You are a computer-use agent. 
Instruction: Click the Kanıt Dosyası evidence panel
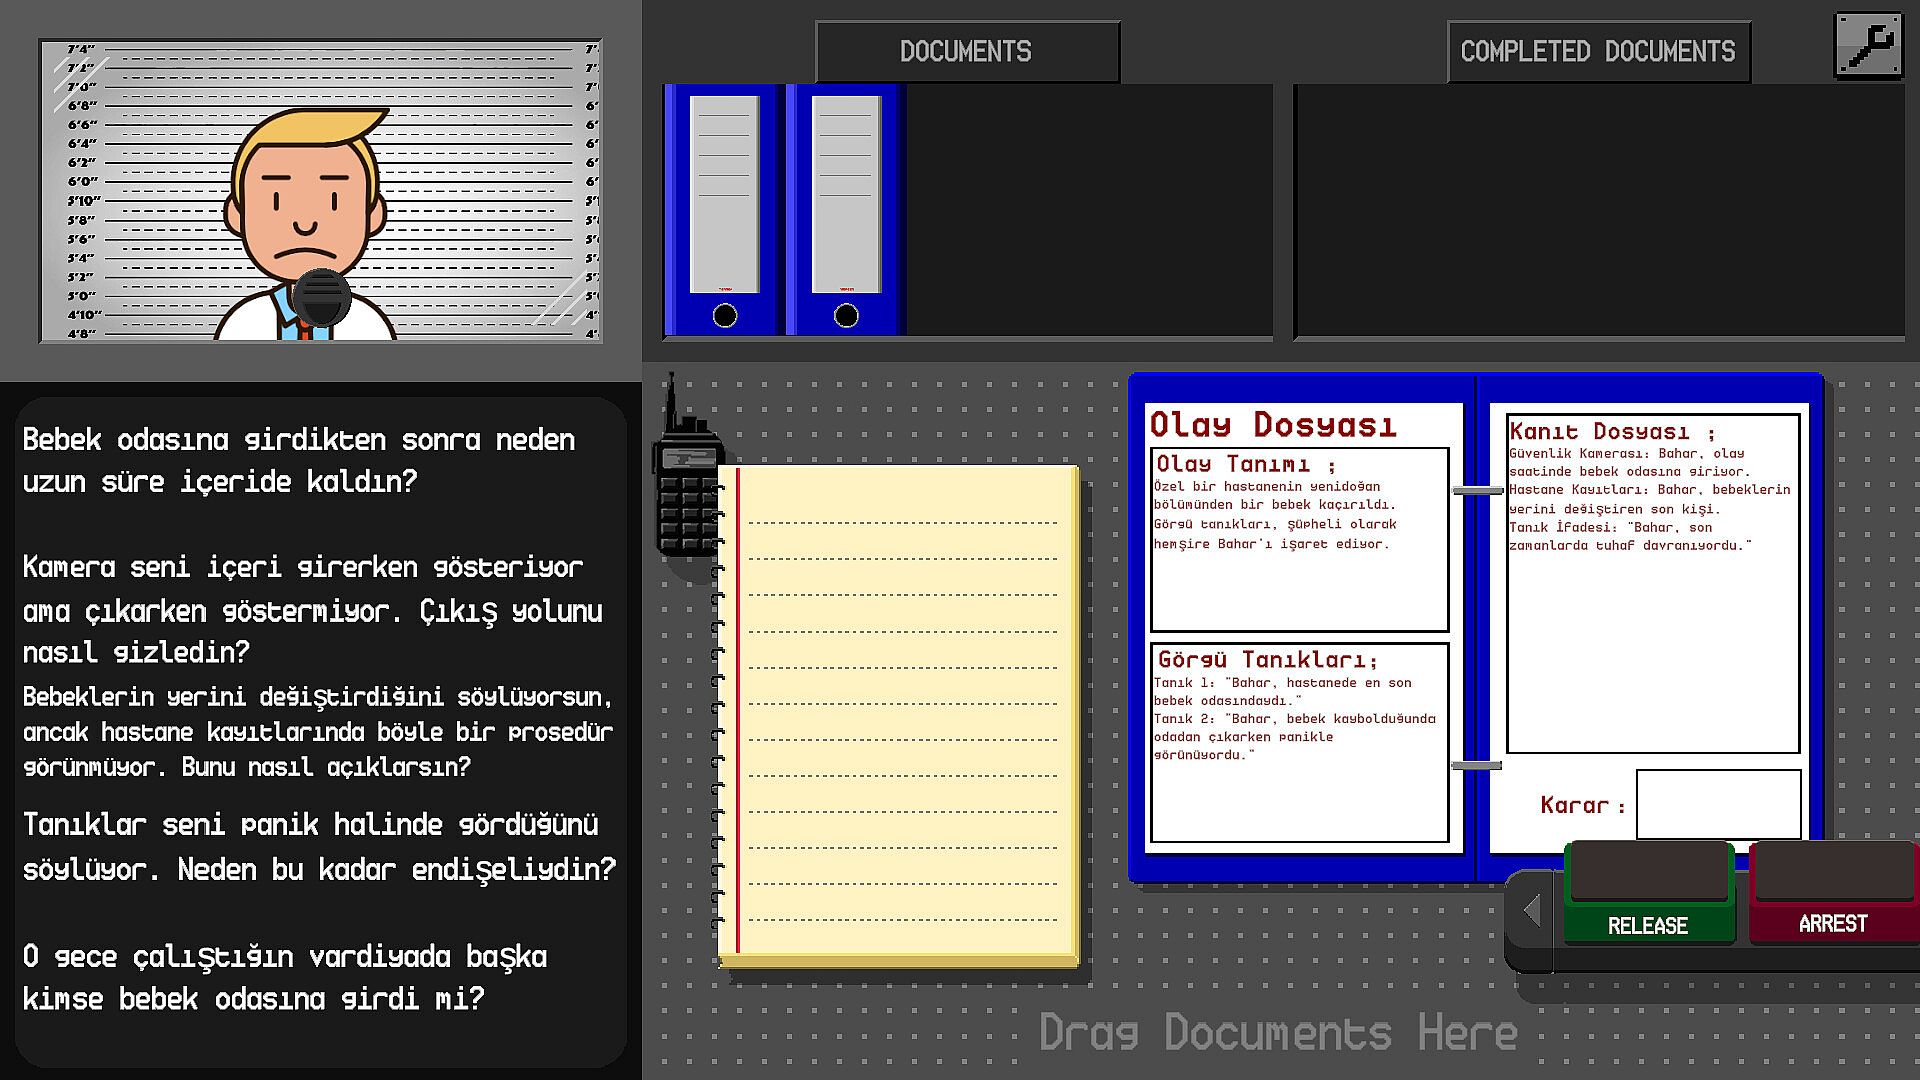pos(1652,582)
